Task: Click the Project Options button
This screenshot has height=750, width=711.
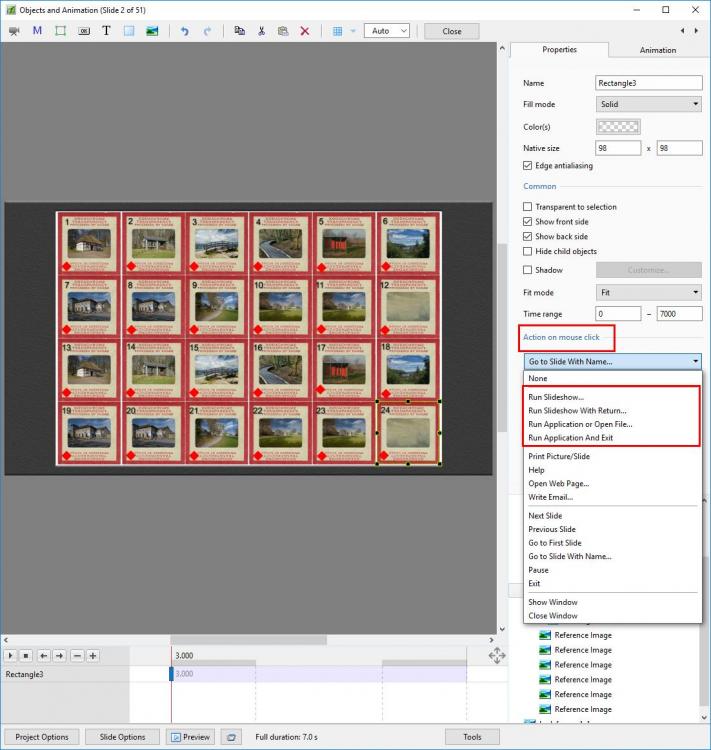Action: click(42, 737)
